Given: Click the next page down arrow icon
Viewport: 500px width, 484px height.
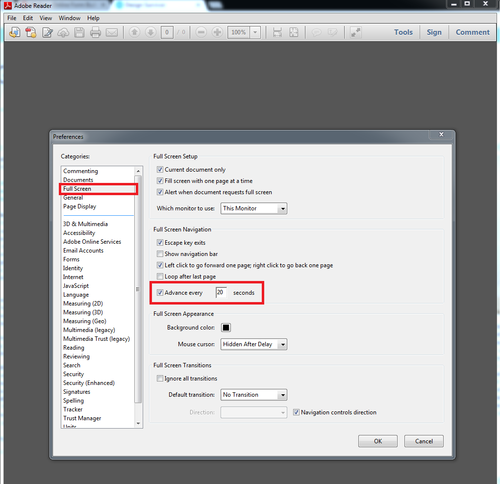Looking at the screenshot, I should click(x=151, y=32).
